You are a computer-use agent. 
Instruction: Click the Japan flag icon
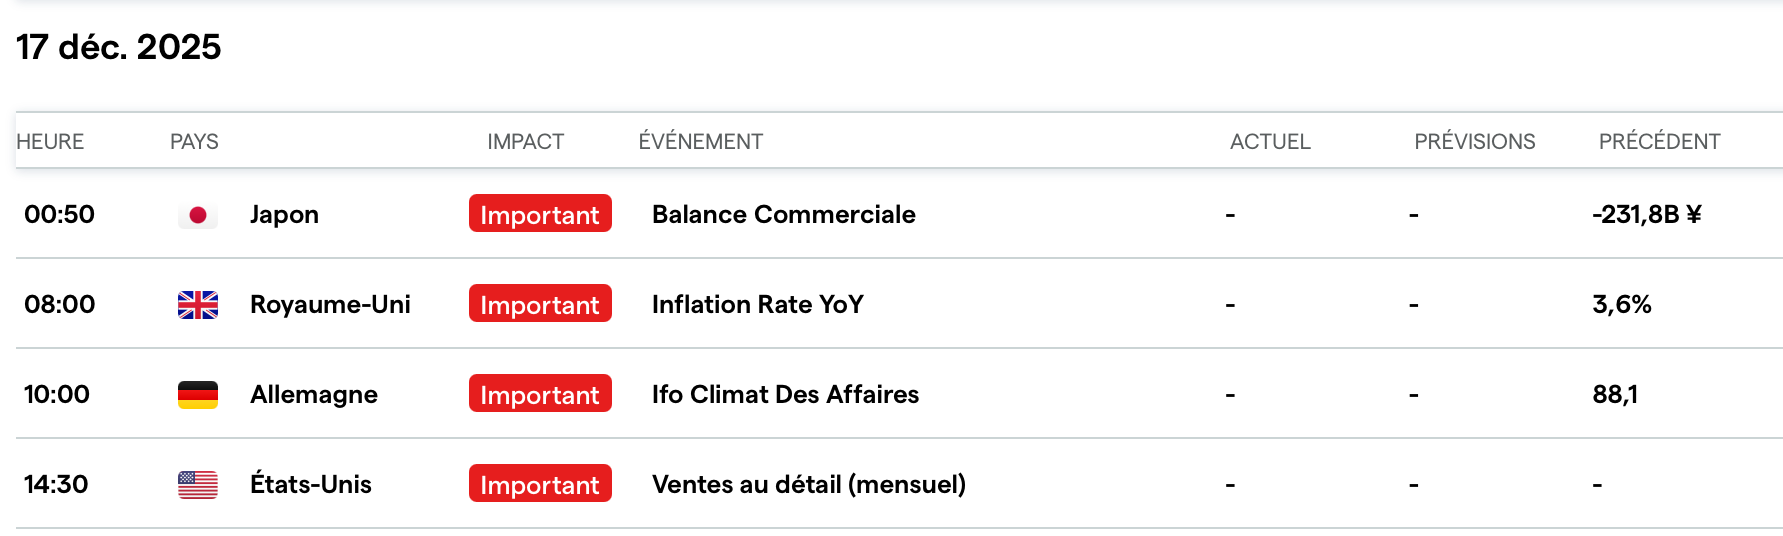198,215
